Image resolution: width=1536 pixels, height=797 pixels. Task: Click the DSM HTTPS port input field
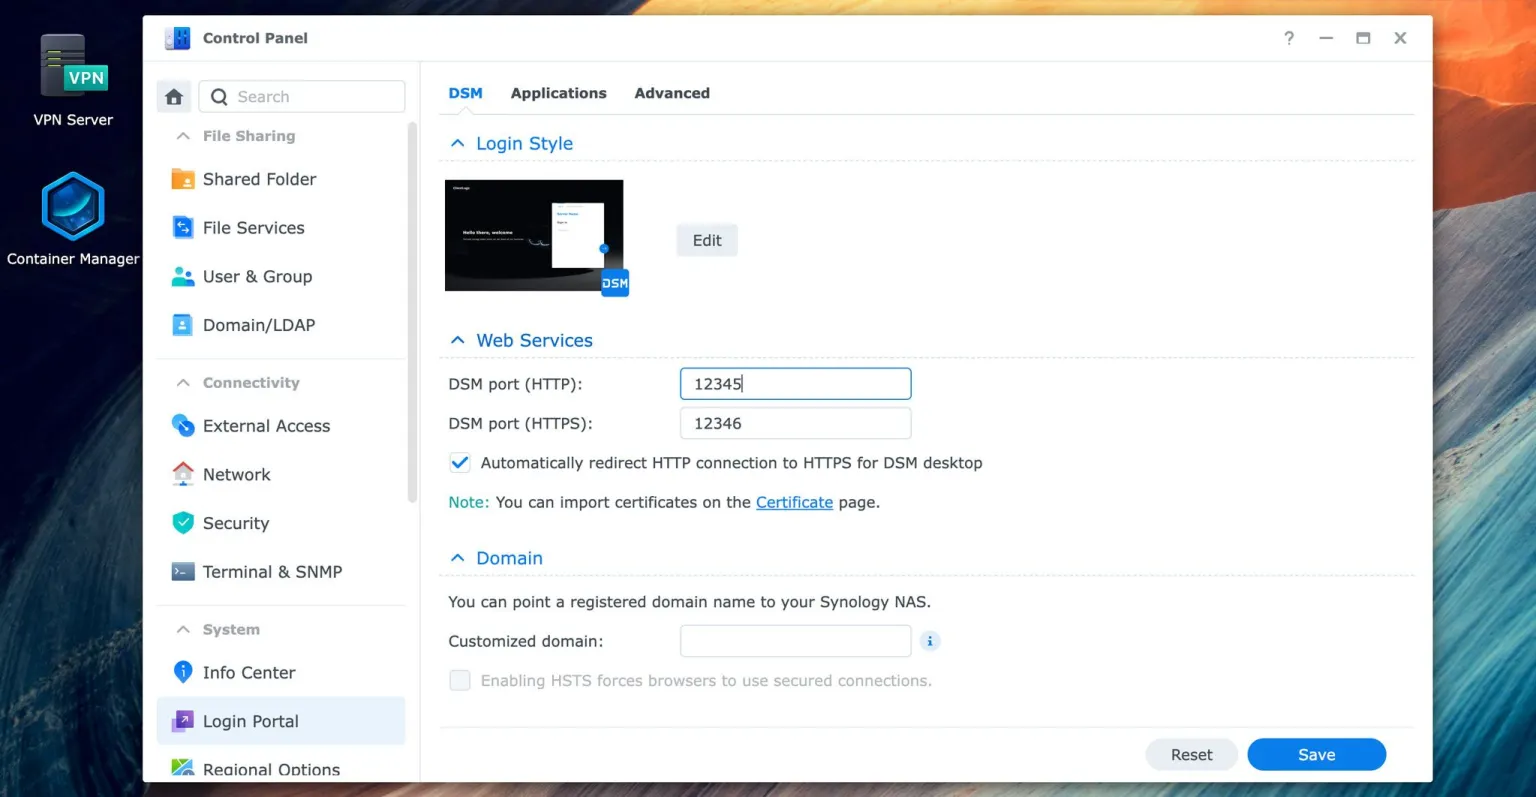click(795, 423)
